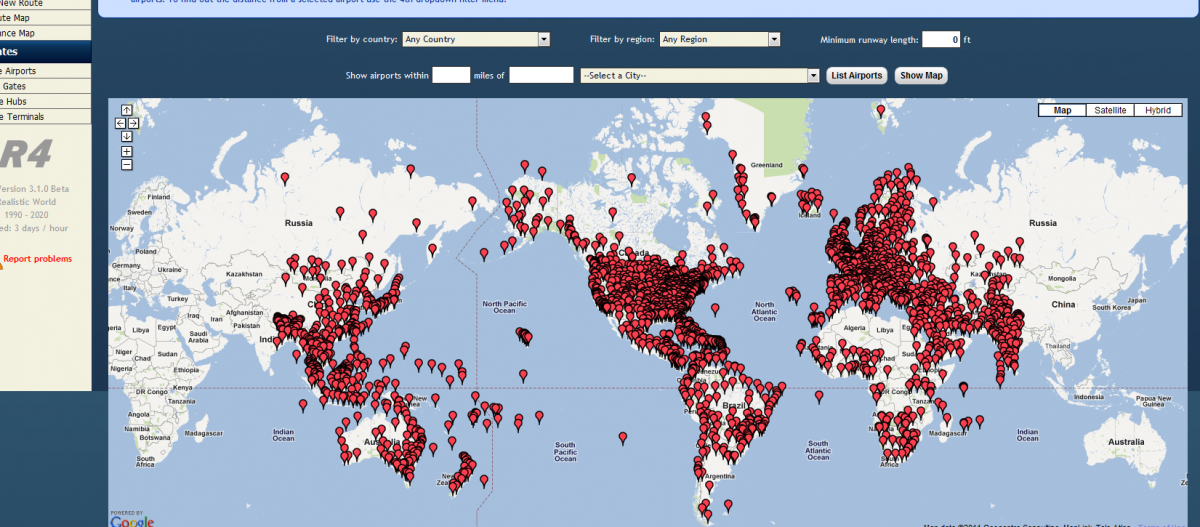Zoom in using the map plus button

point(127,151)
